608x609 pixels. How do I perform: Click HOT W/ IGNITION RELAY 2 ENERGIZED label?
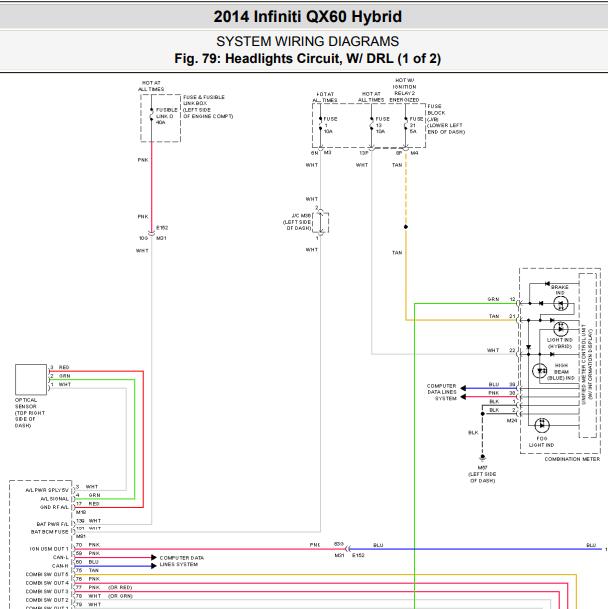pyautogui.click(x=404, y=90)
